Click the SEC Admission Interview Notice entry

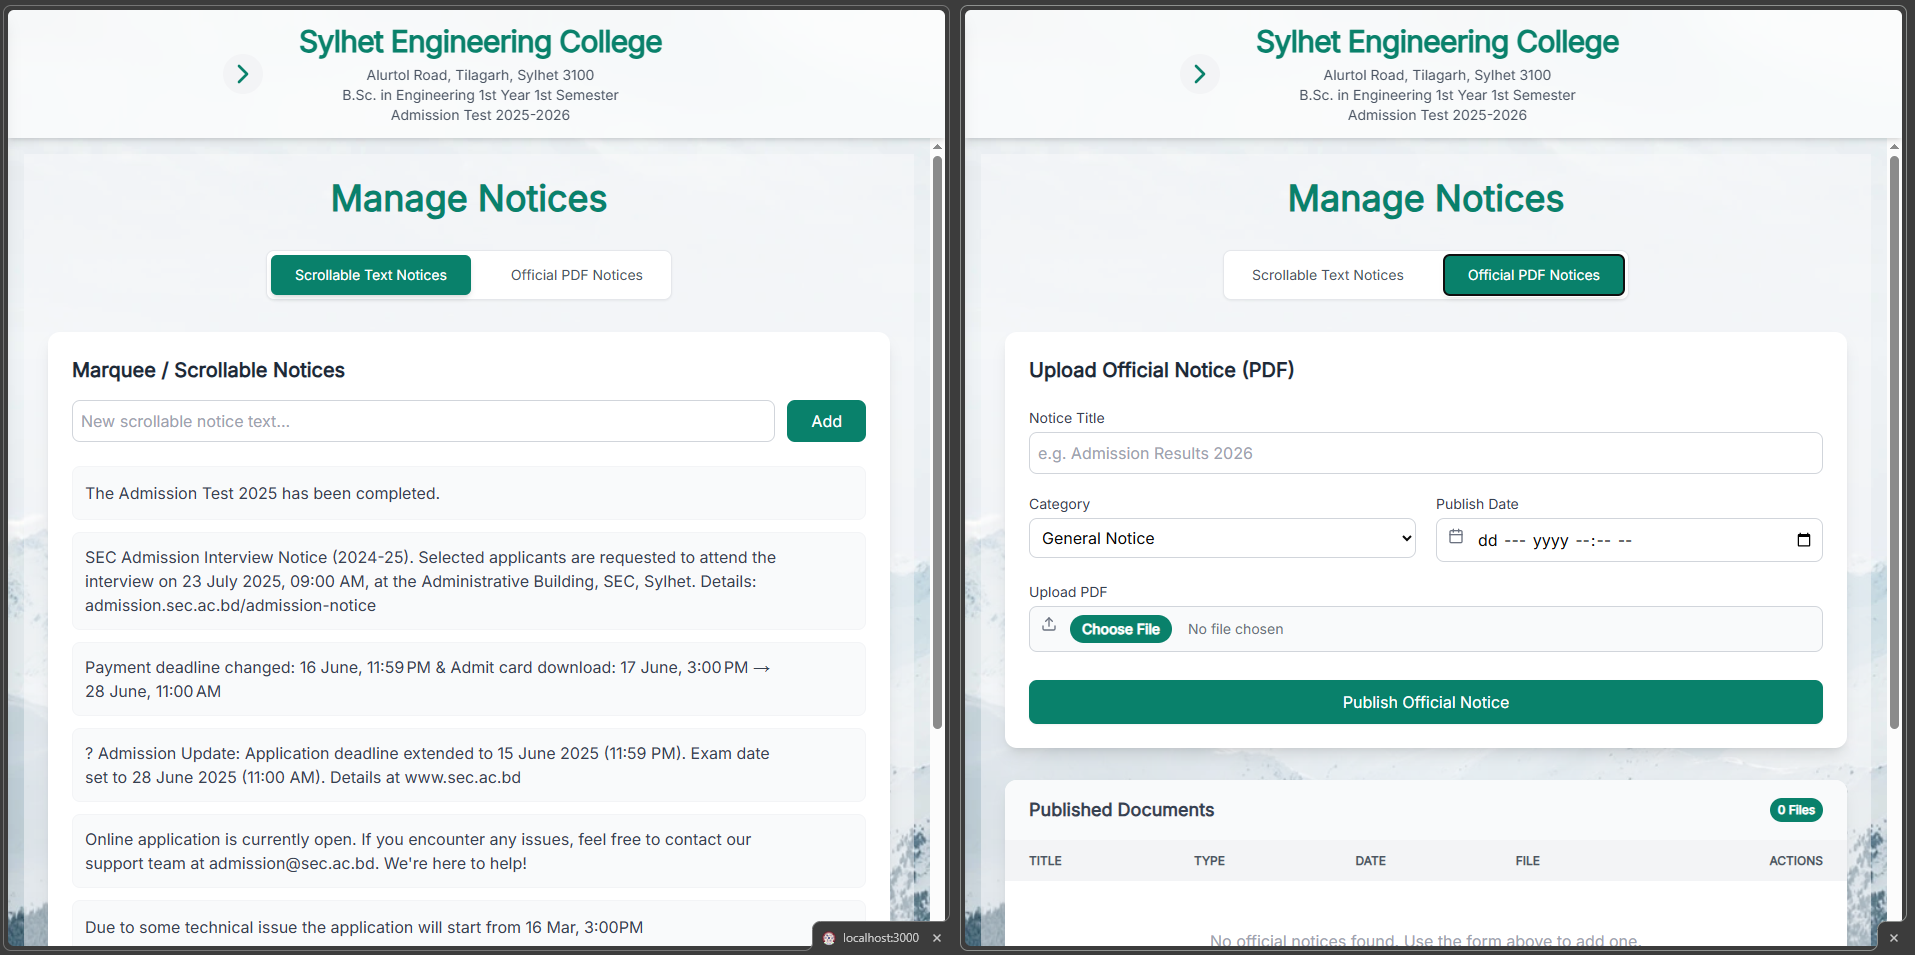point(469,581)
